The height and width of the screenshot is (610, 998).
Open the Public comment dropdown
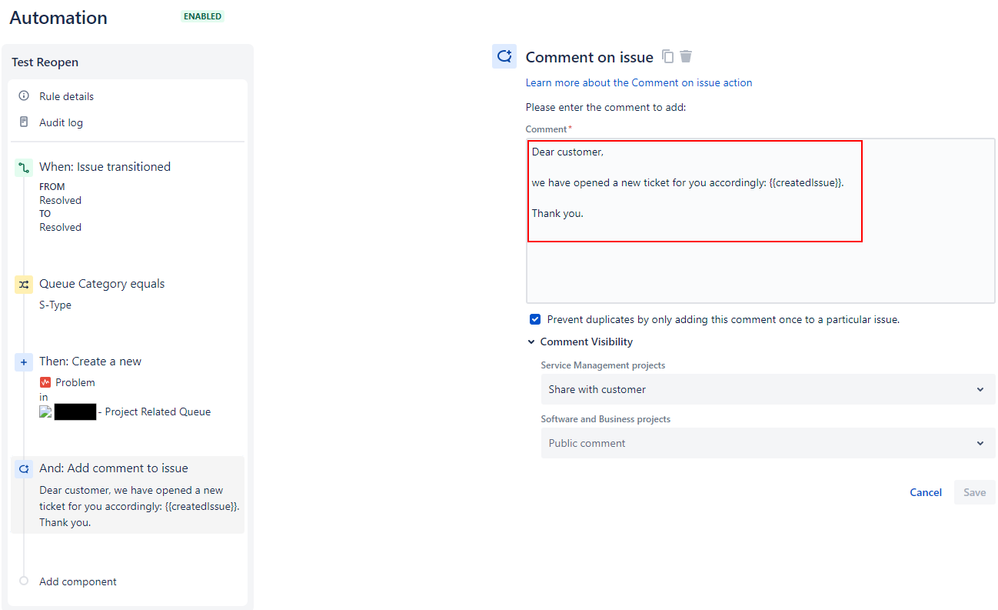768,443
